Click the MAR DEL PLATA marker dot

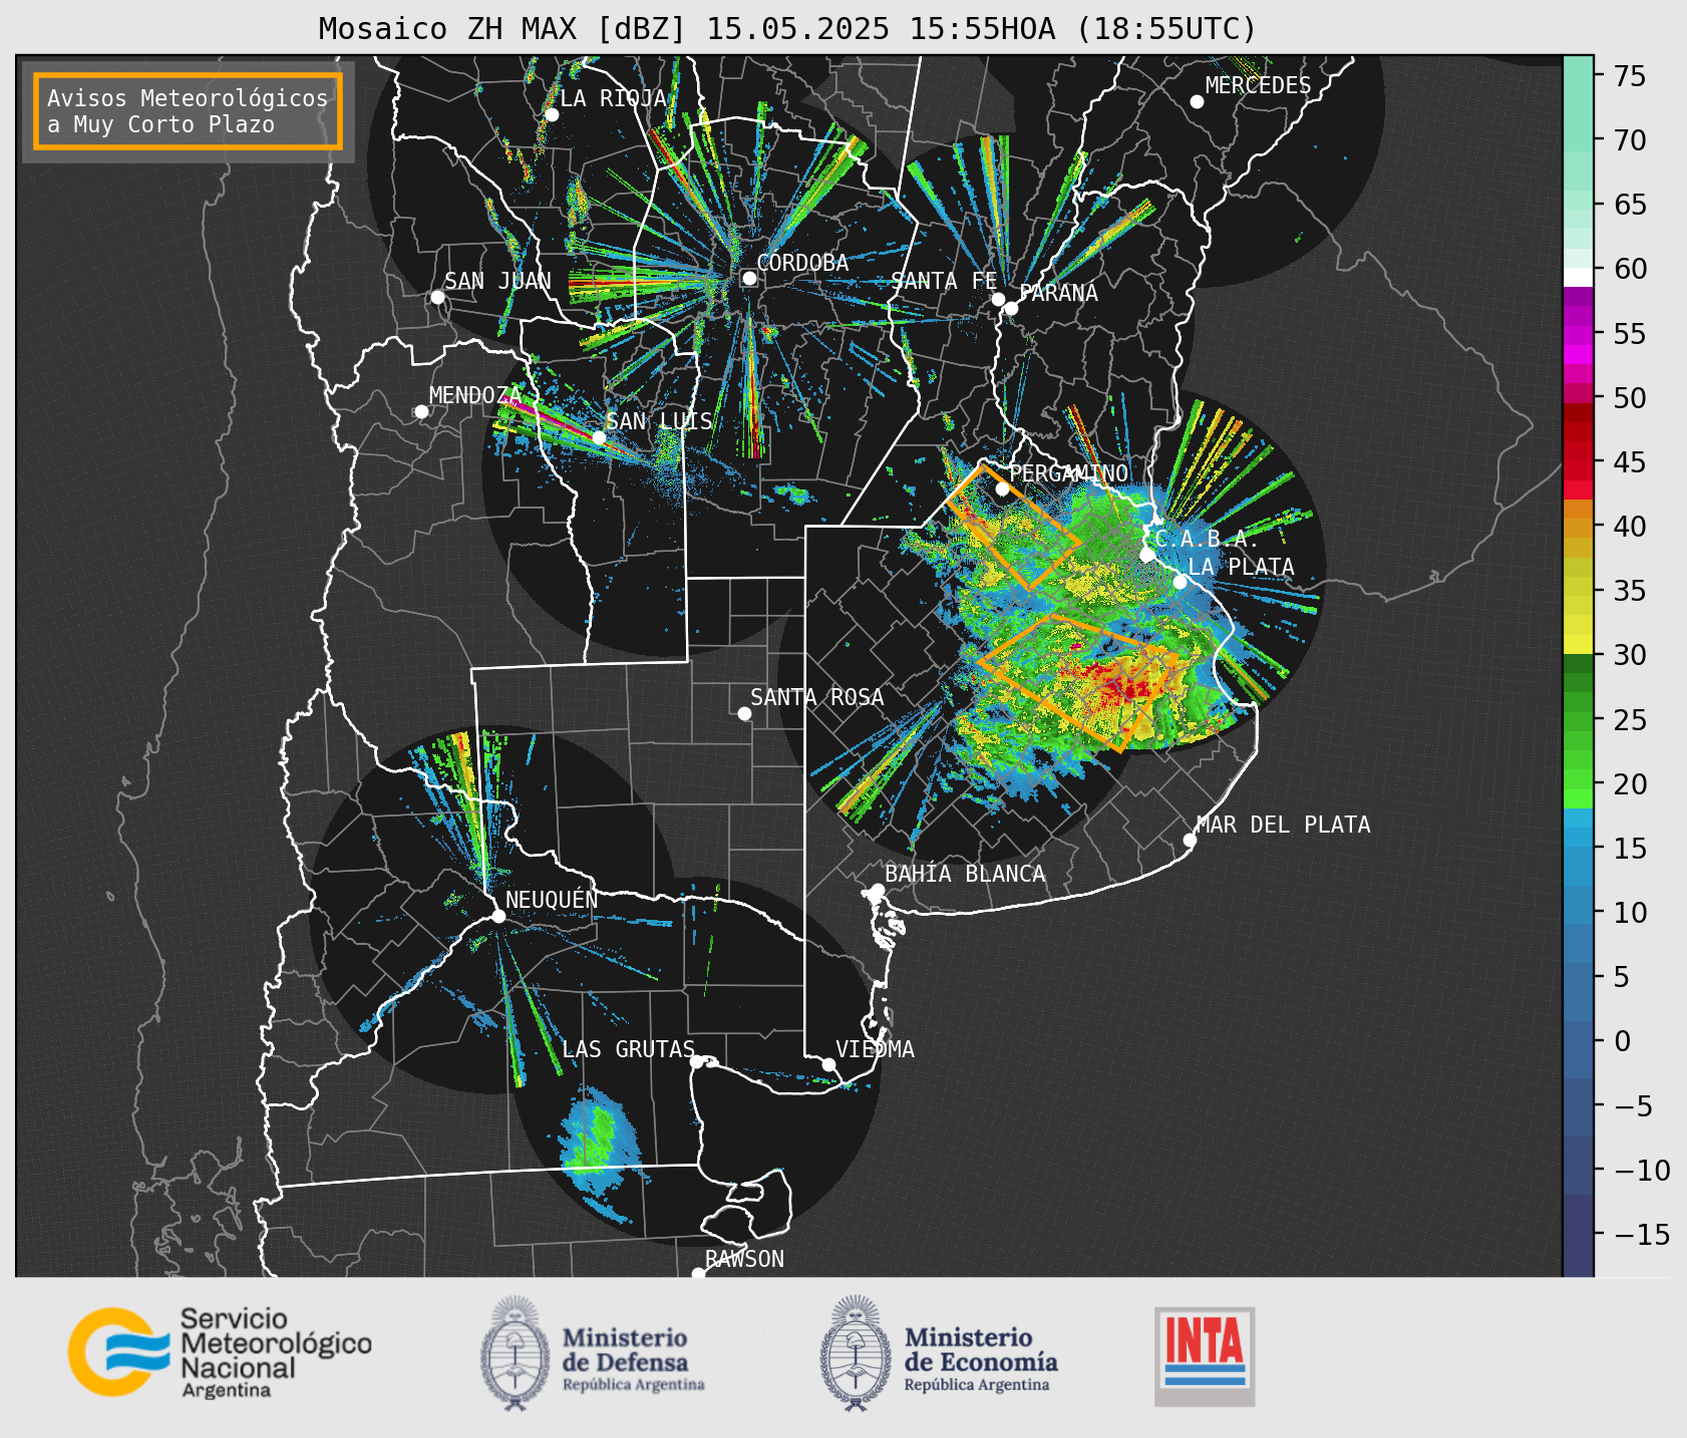click(x=1190, y=840)
